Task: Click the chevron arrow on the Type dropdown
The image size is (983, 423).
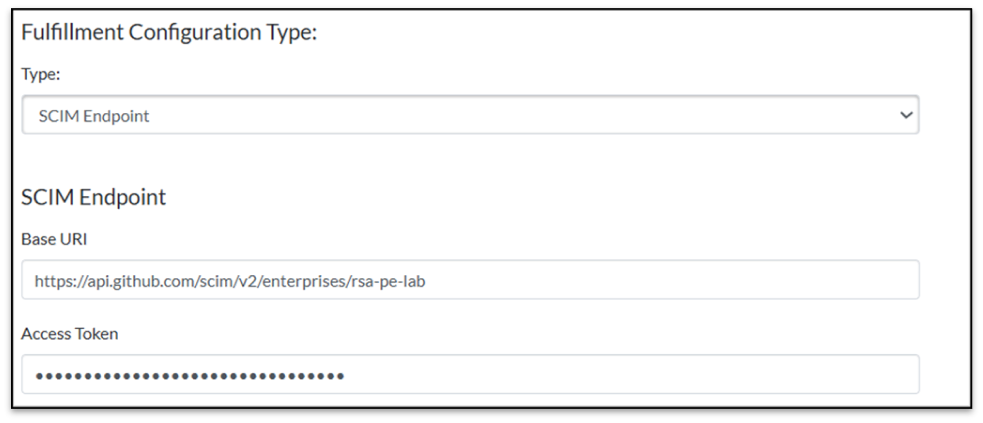Action: tap(906, 115)
